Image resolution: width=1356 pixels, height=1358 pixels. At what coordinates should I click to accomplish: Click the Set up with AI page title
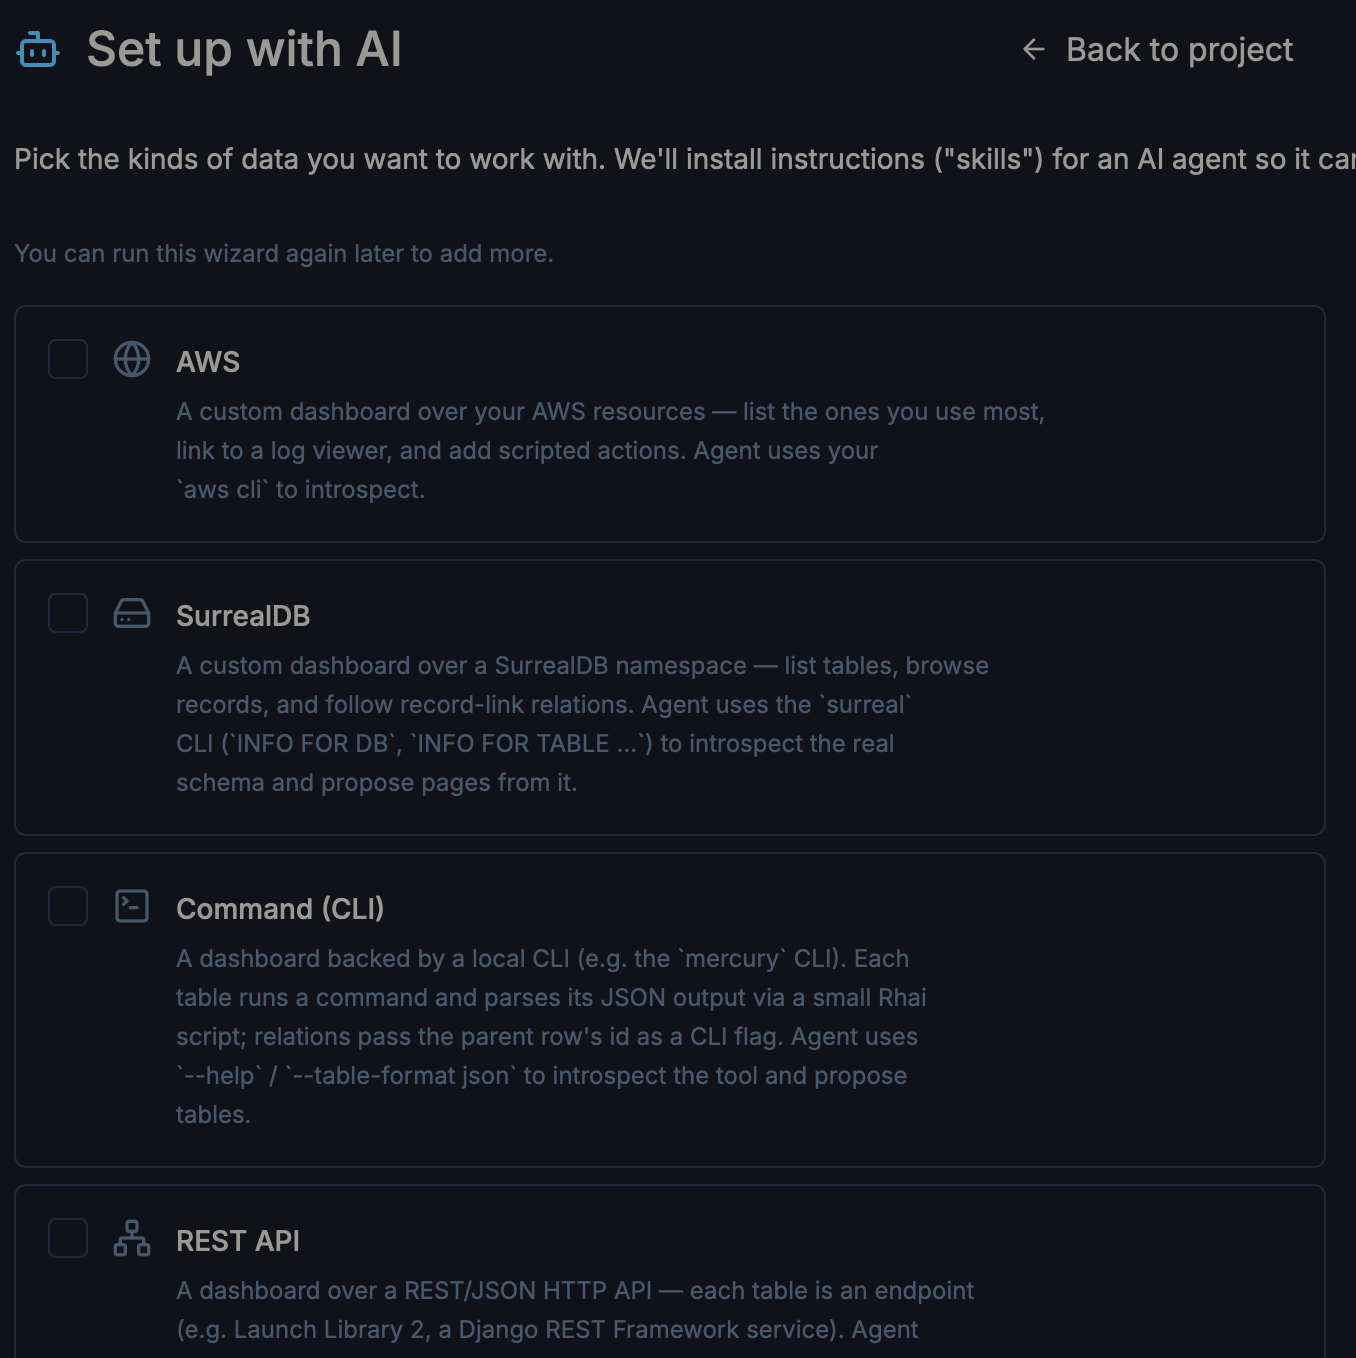tap(244, 50)
